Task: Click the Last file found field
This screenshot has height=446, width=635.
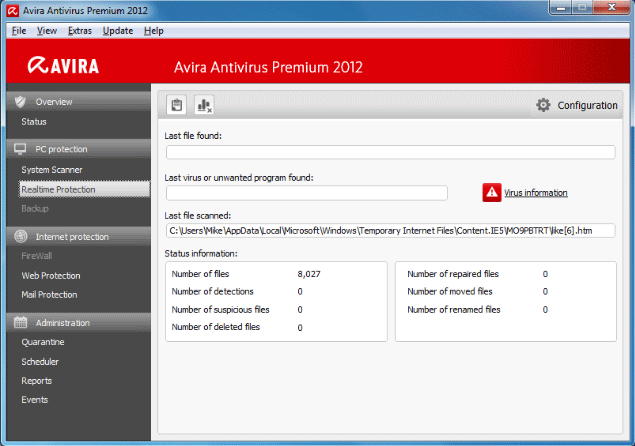Action: [x=390, y=152]
